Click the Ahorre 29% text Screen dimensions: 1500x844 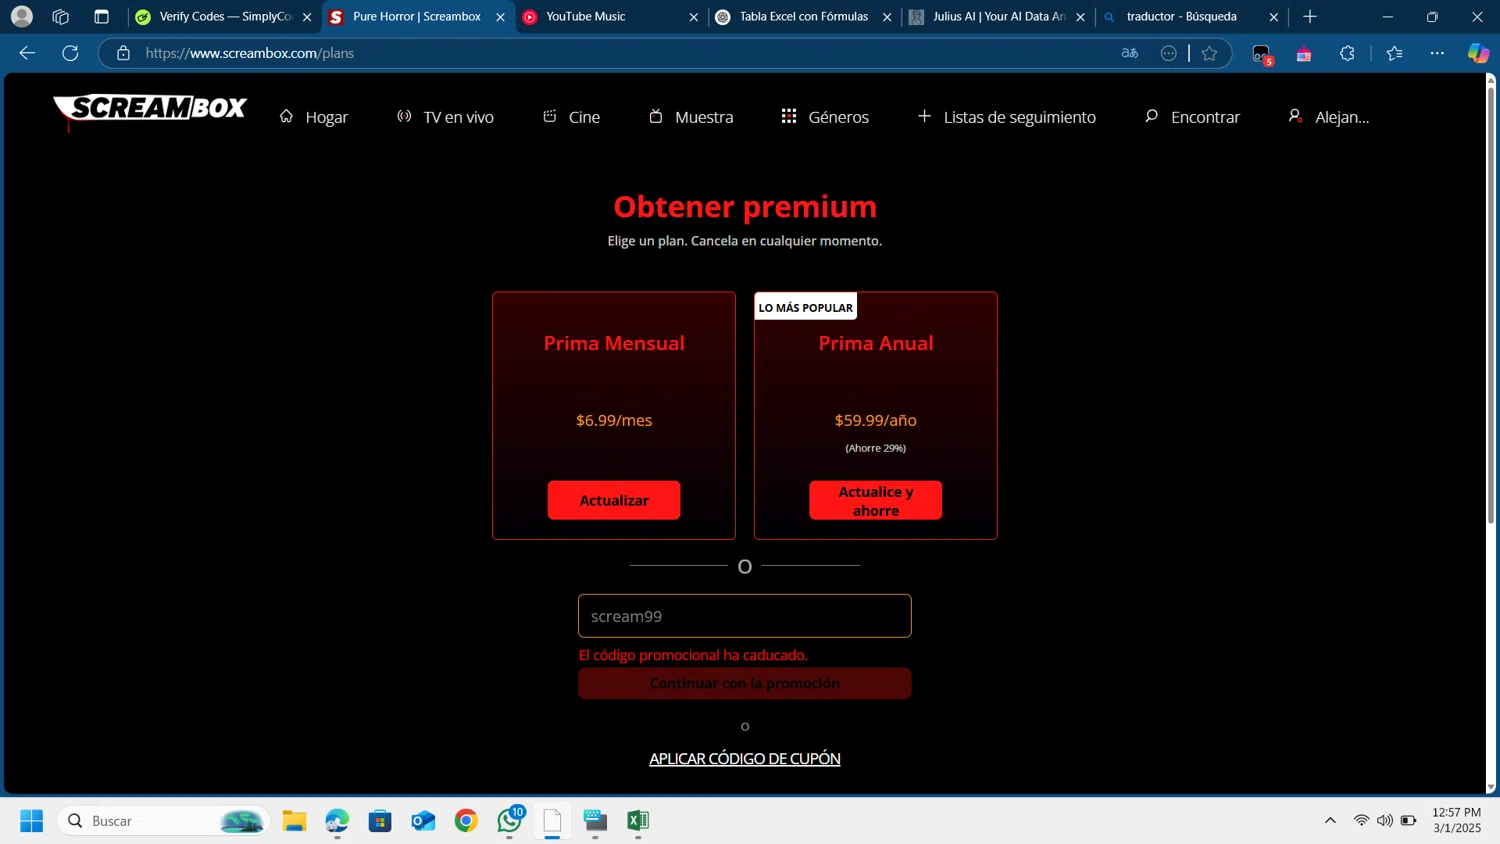point(876,448)
